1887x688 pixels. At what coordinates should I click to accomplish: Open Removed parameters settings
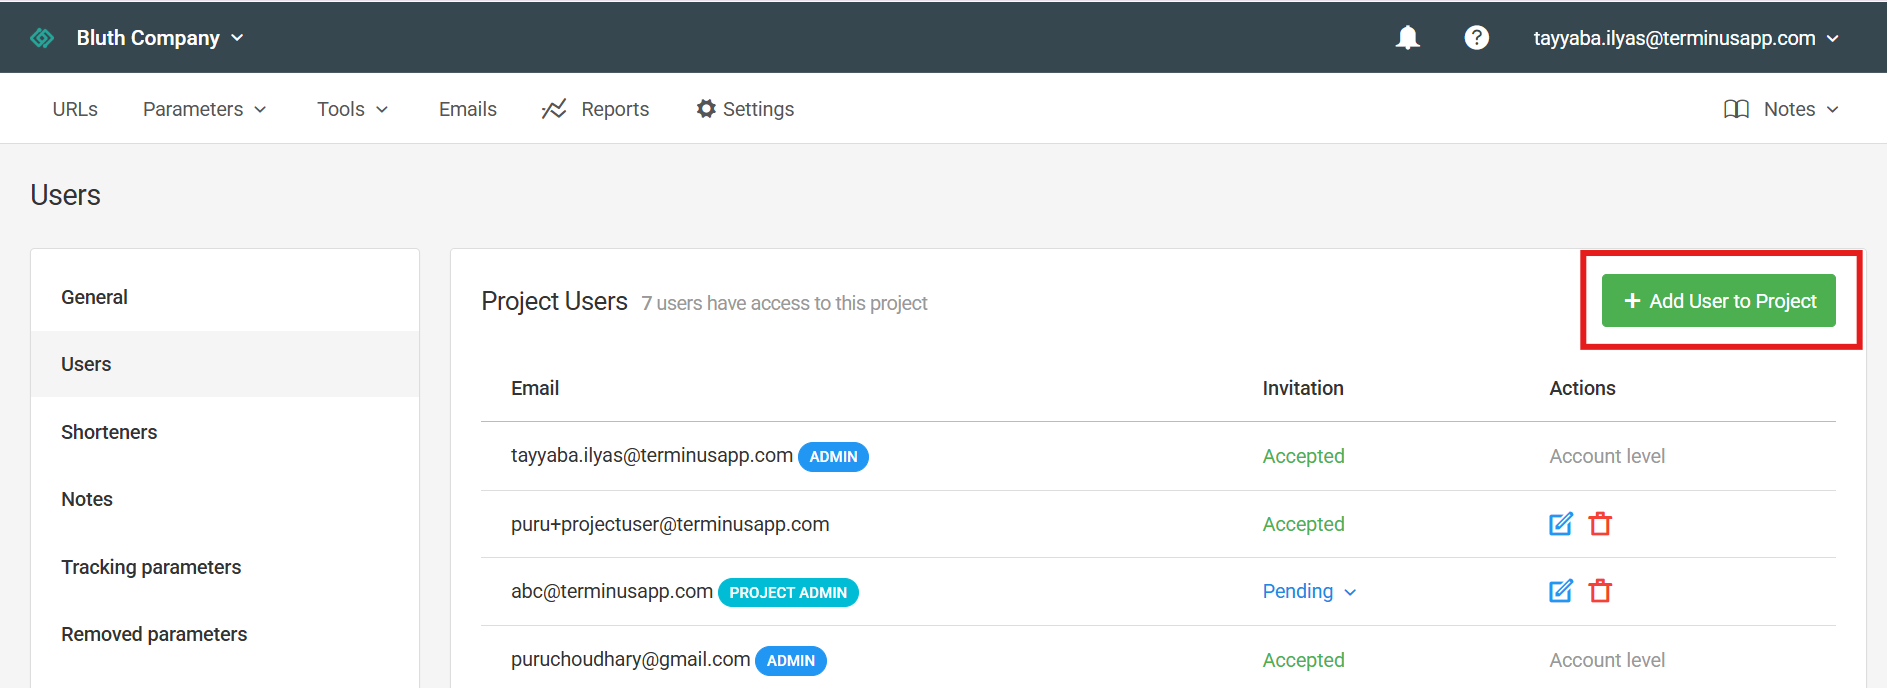pyautogui.click(x=225, y=634)
